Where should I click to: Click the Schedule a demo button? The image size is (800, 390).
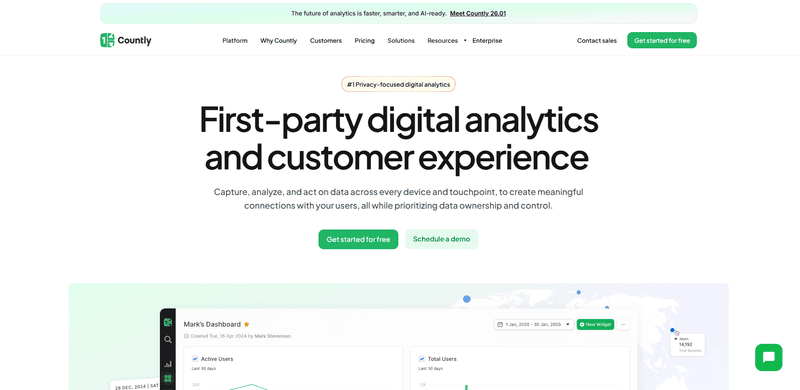[441, 239]
